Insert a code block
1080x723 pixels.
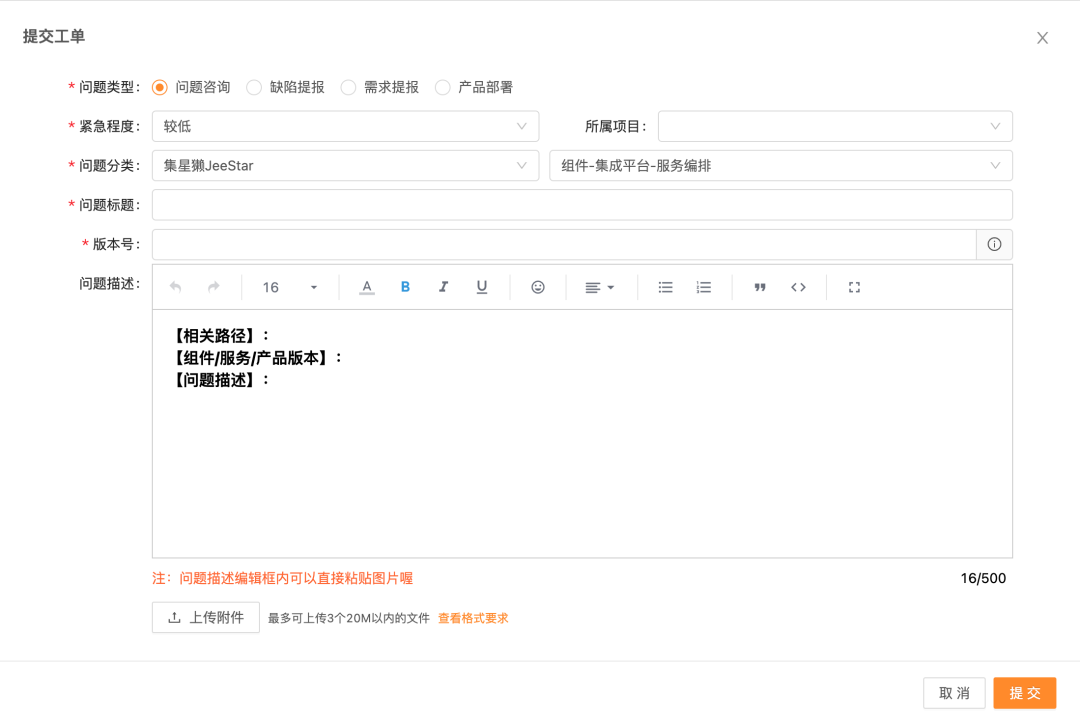click(798, 287)
